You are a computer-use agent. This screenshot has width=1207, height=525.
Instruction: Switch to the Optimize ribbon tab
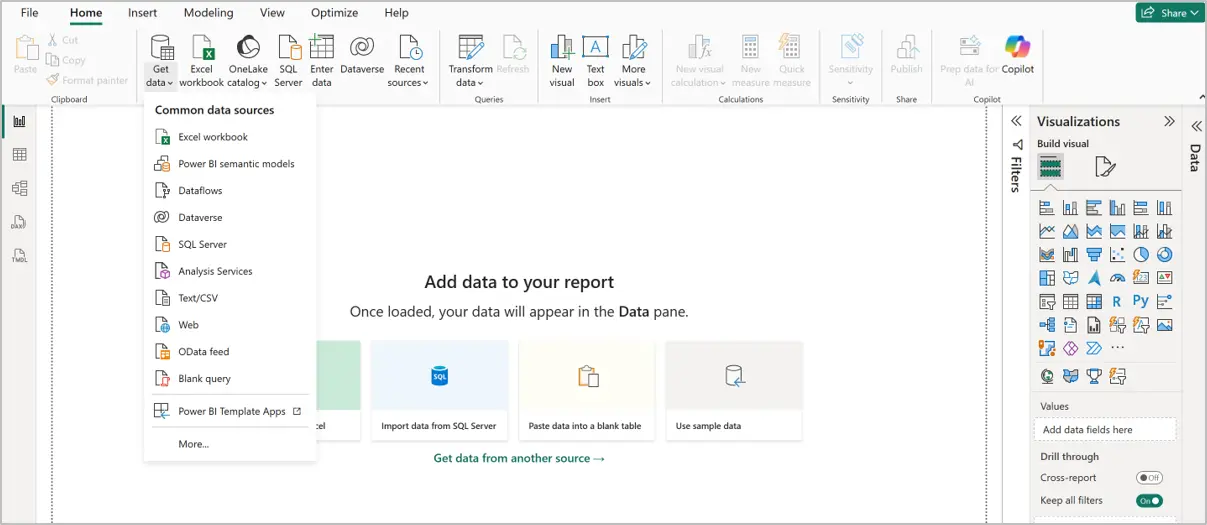coord(334,13)
